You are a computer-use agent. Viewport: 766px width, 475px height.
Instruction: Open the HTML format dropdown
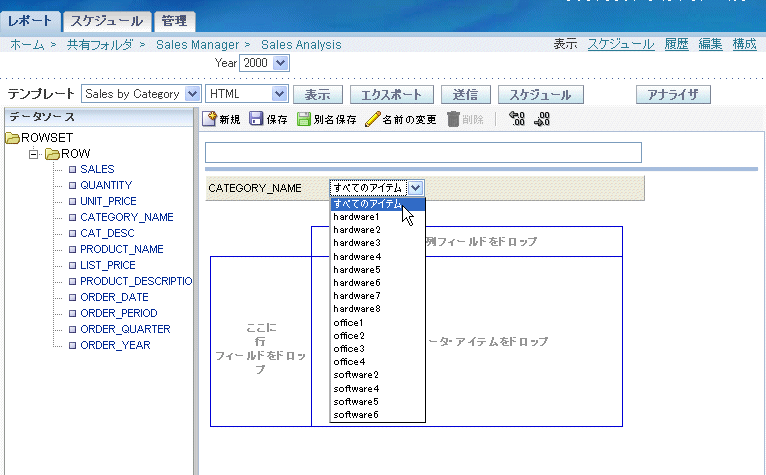[279, 94]
